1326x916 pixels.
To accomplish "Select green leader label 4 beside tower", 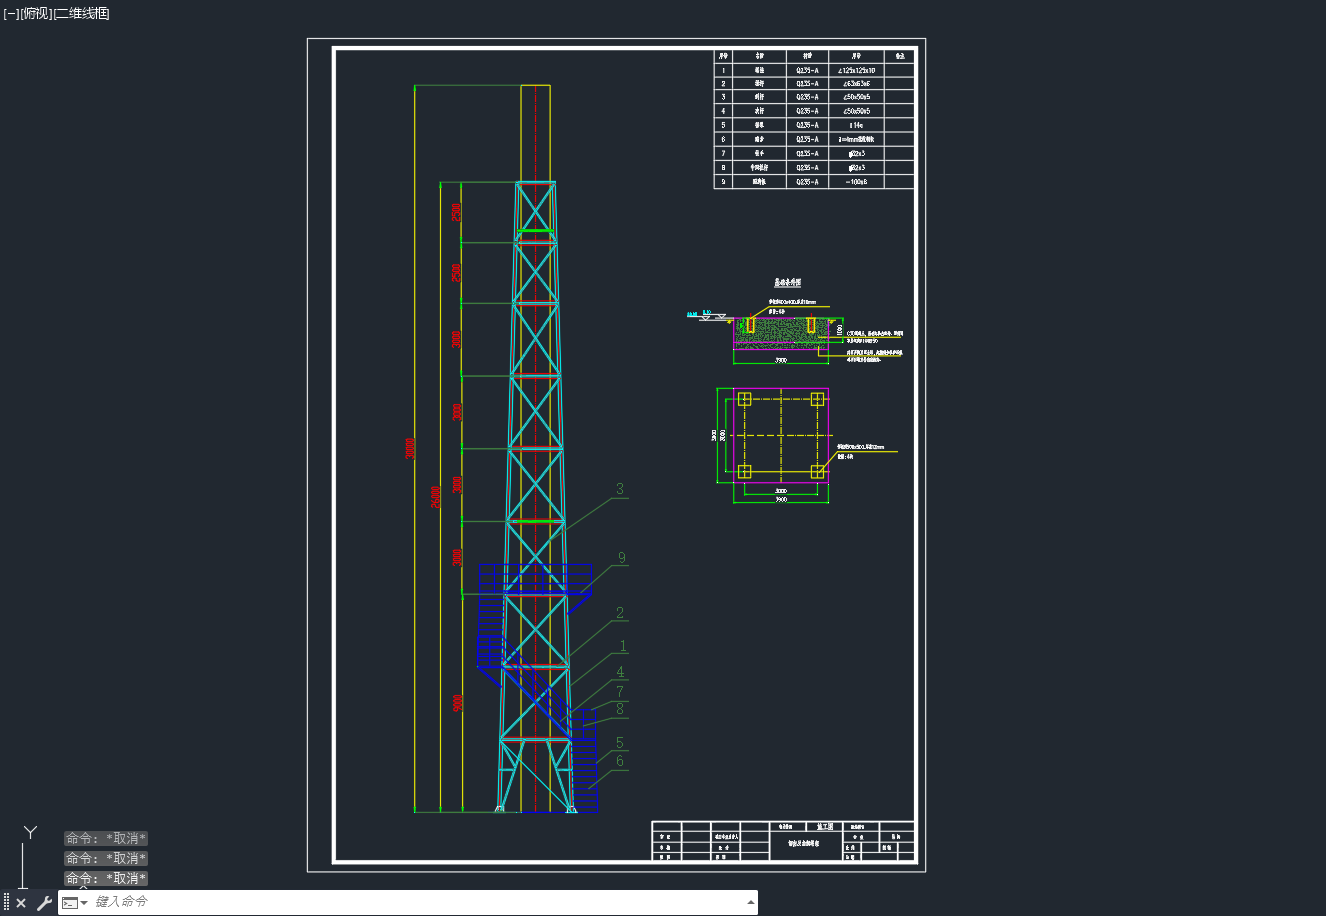I will pyautogui.click(x=620, y=672).
